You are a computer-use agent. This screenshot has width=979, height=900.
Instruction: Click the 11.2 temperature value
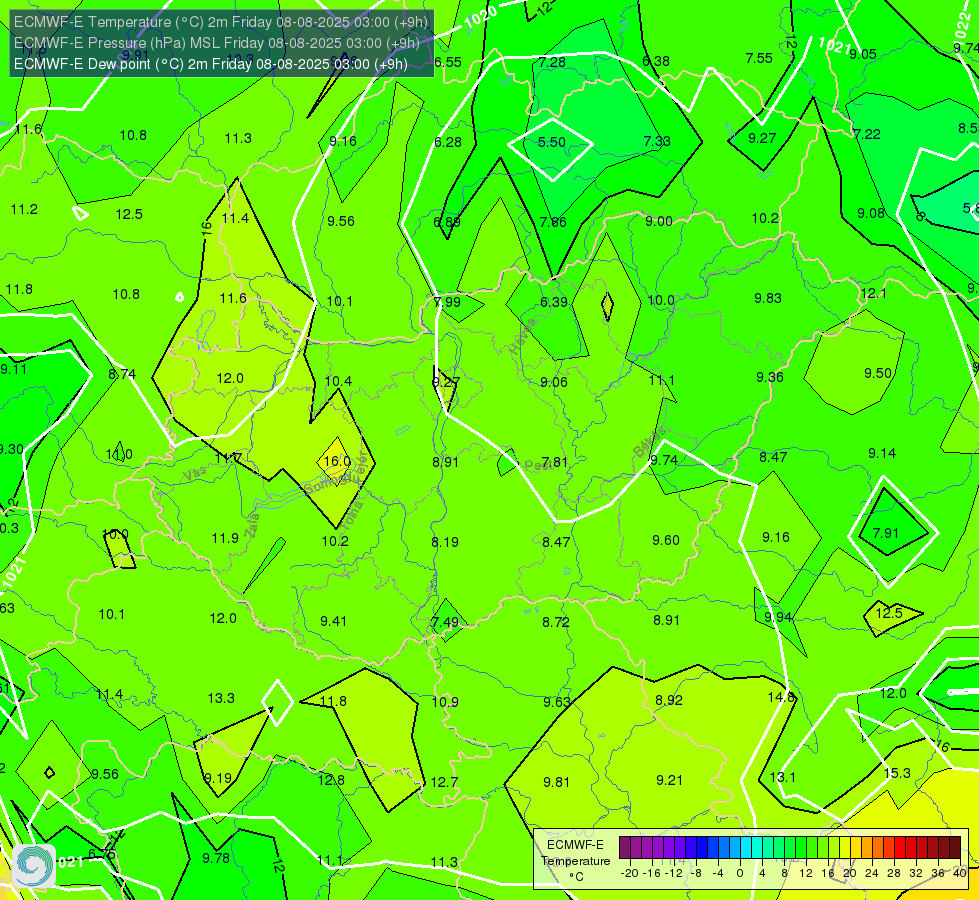(24, 209)
